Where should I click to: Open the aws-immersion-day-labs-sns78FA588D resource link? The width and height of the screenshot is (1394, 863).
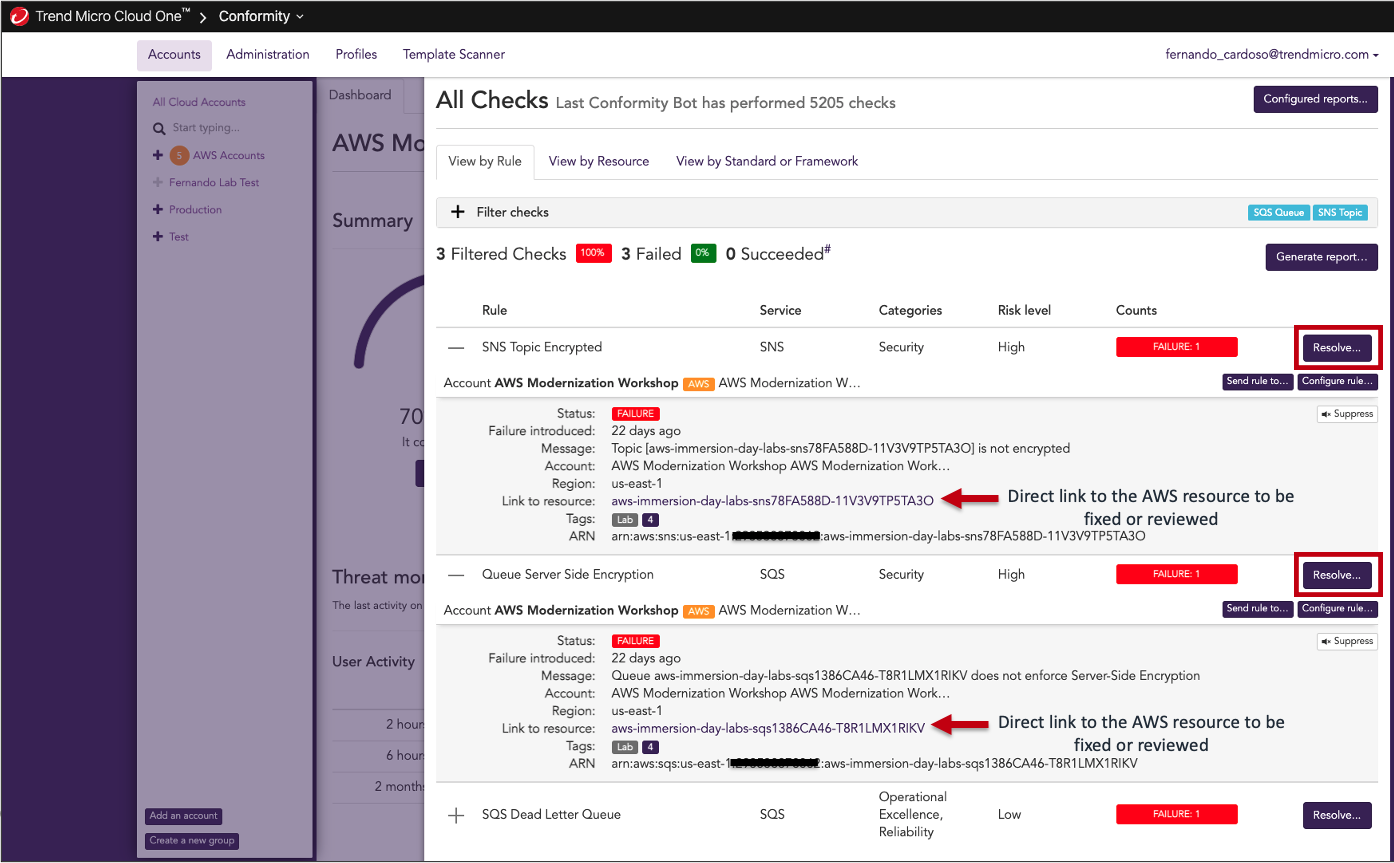click(772, 501)
